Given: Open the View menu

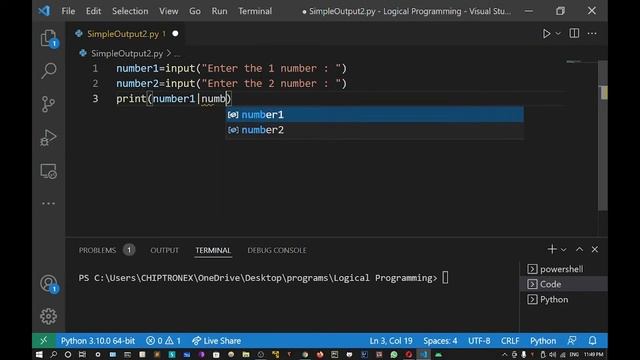Looking at the screenshot, I should point(169,11).
